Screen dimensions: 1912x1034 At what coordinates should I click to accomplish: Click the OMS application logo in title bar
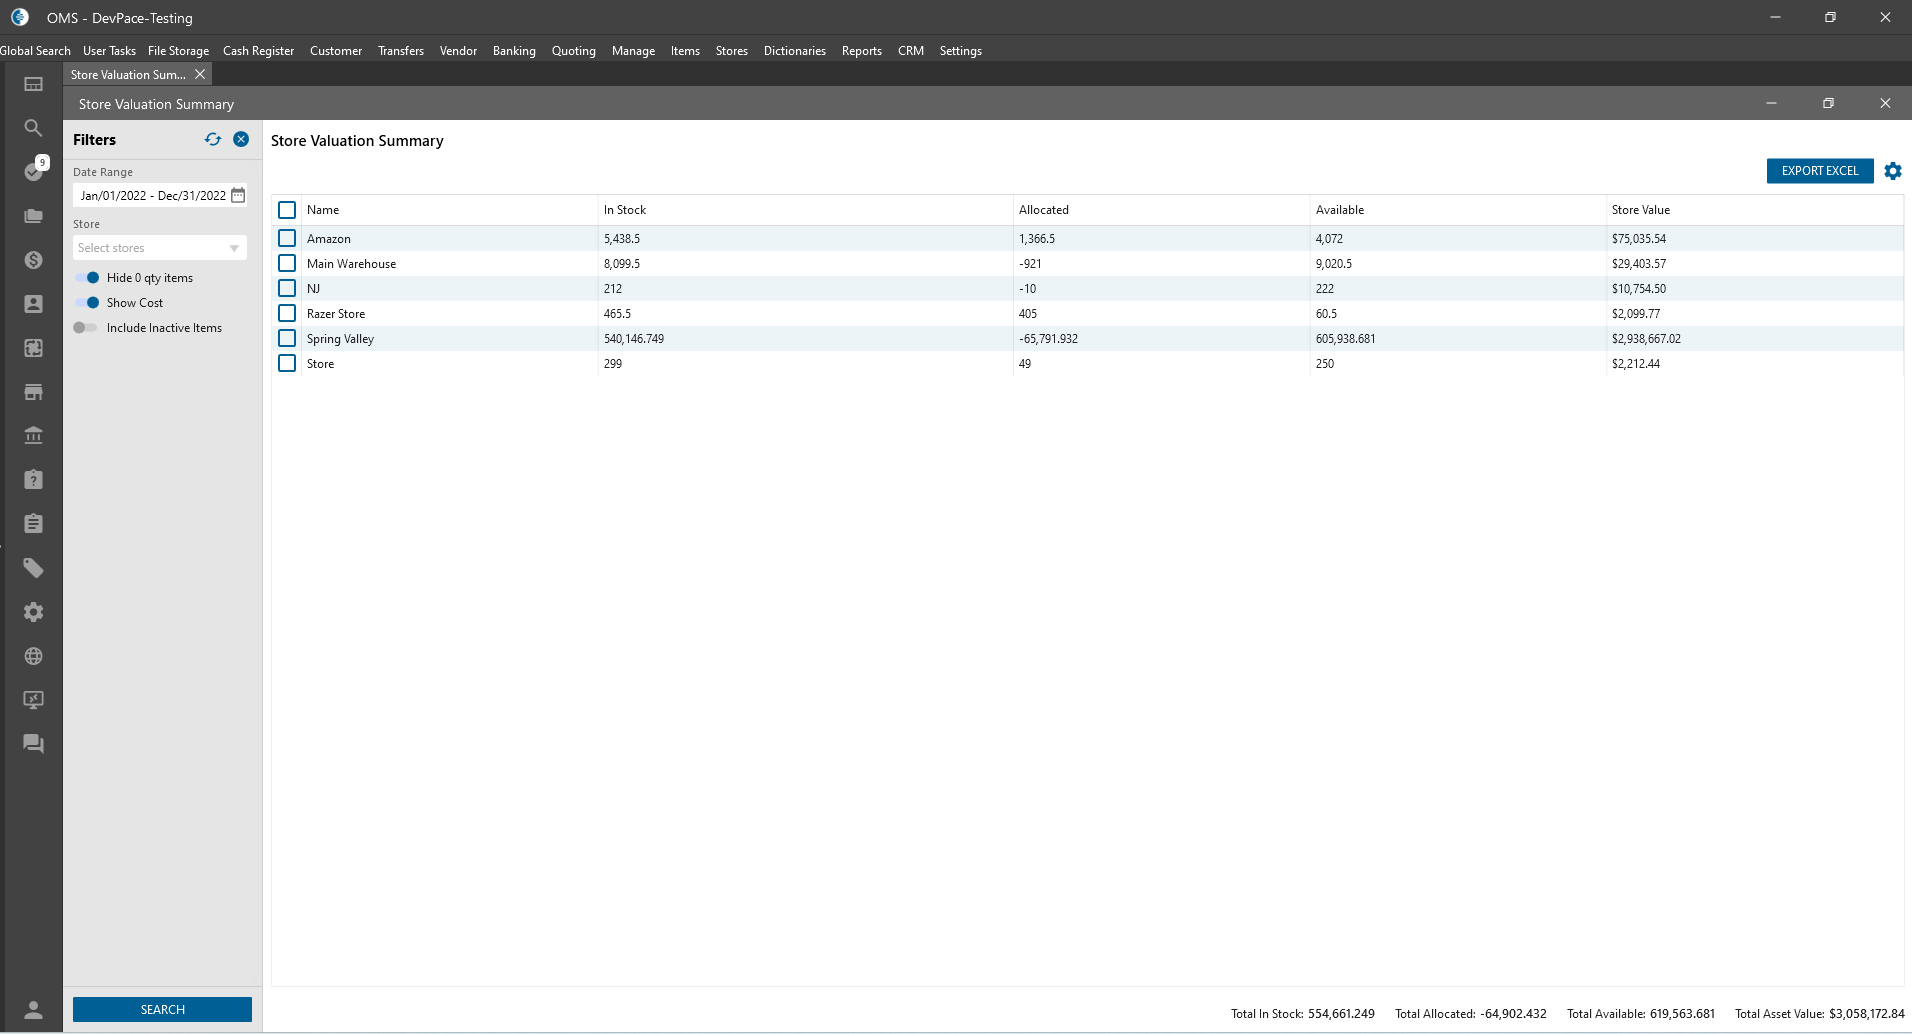19,18
